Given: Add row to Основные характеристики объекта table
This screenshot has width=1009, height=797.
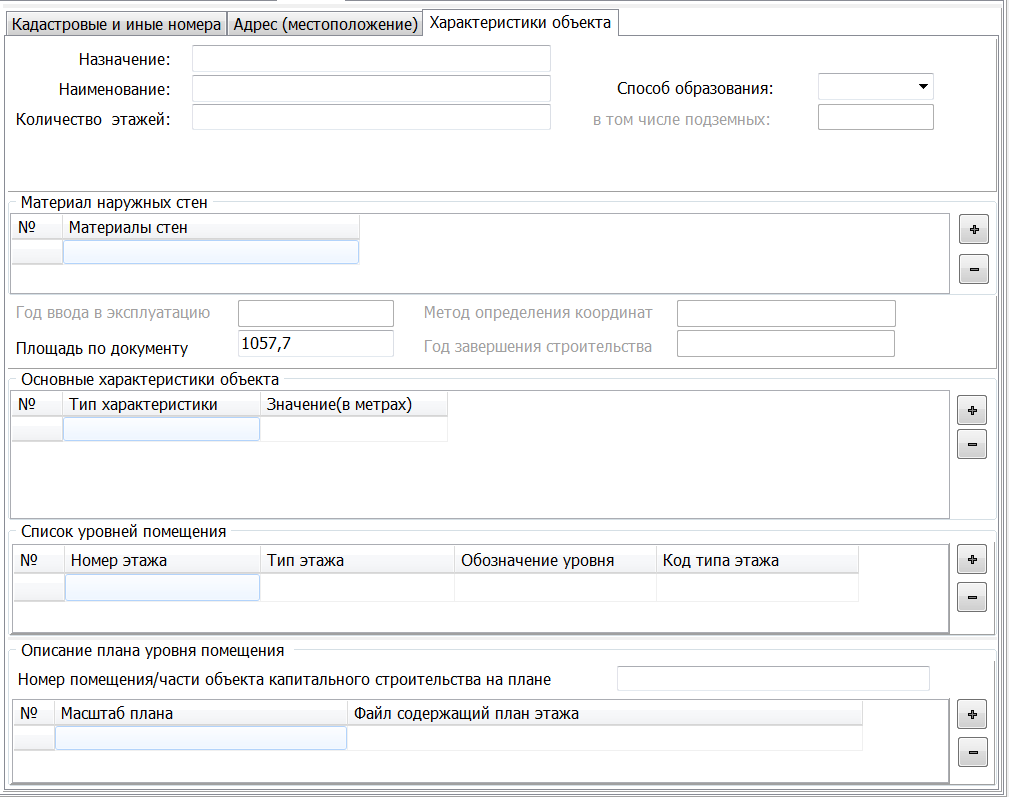Looking at the screenshot, I should coord(972,410).
